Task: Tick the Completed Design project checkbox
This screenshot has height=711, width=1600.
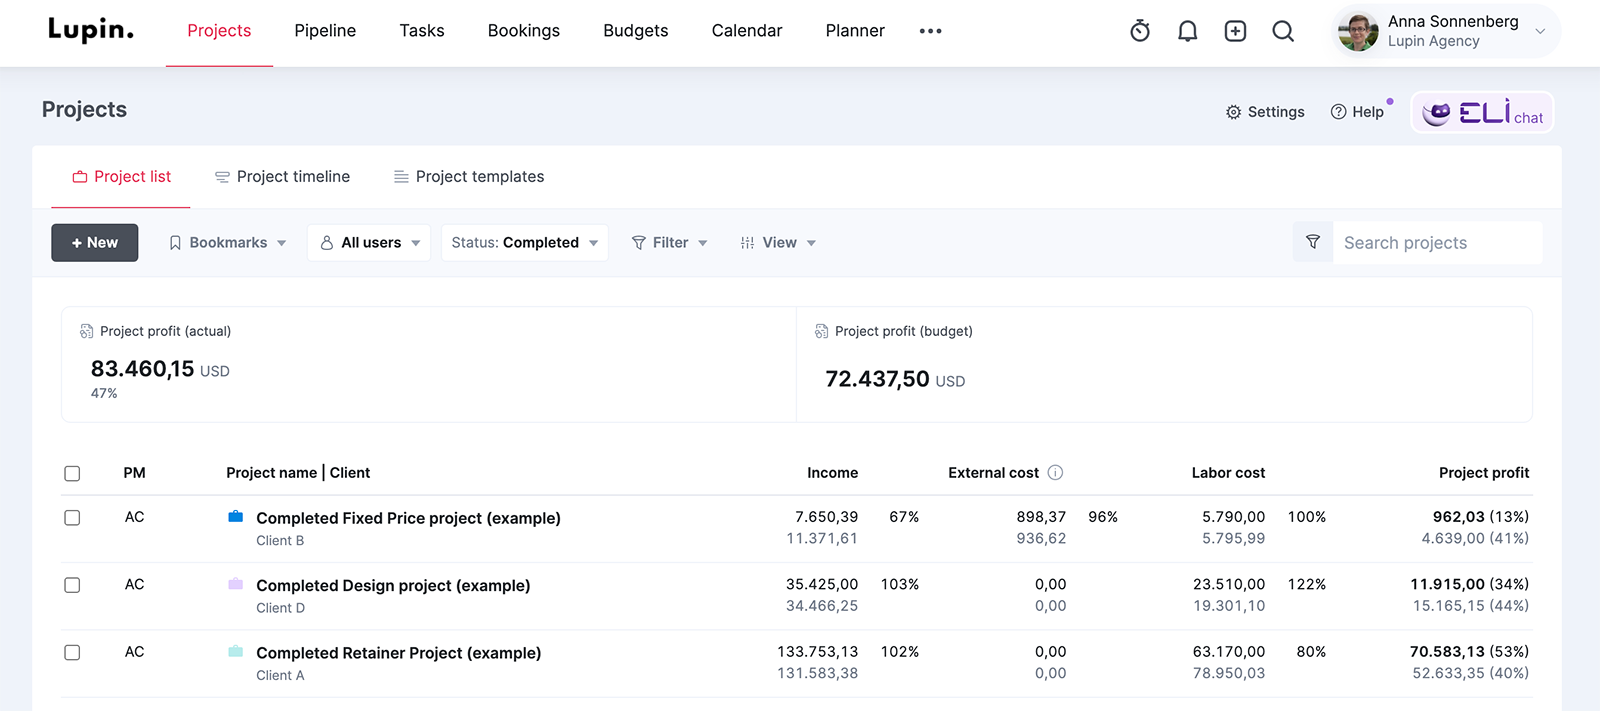Action: tap(72, 585)
